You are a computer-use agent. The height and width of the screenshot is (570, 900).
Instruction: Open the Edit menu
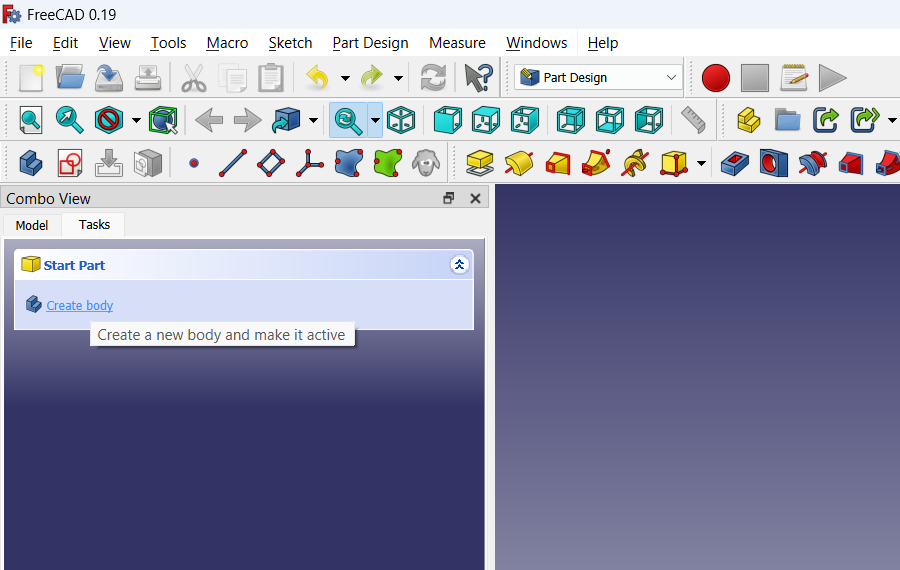point(65,43)
